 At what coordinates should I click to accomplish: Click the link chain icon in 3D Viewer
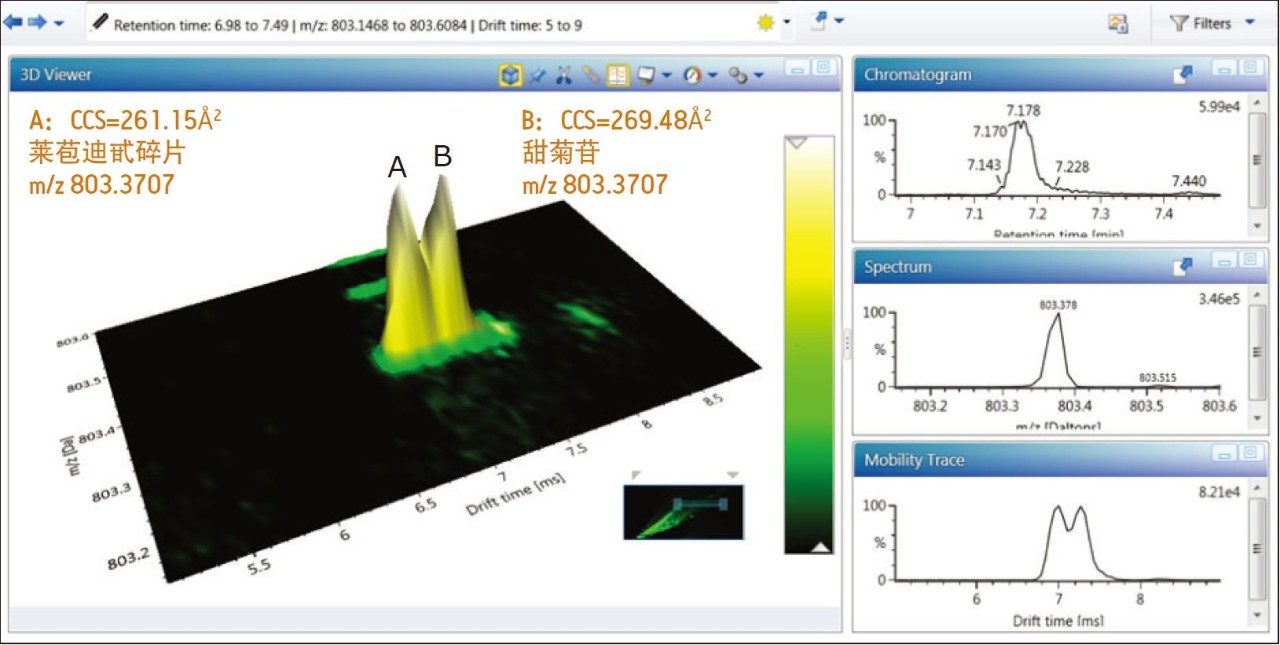click(x=590, y=74)
